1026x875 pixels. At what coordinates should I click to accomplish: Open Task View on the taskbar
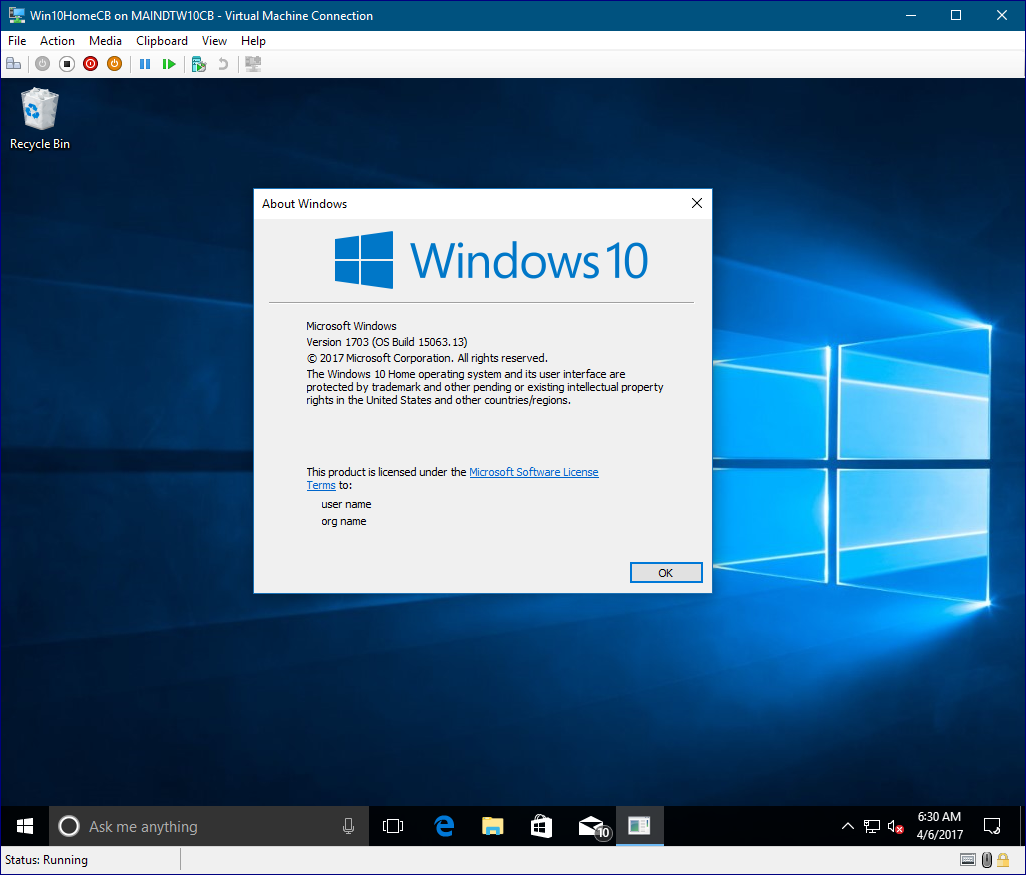(393, 826)
